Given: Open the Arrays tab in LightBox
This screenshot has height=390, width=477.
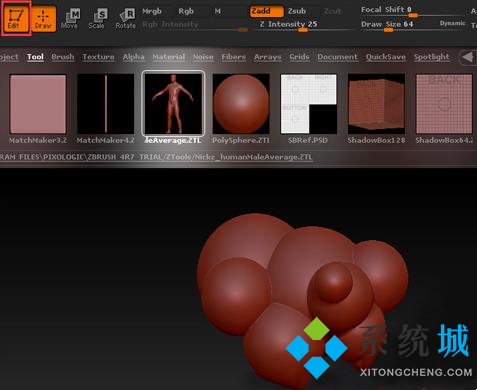Looking at the screenshot, I should [268, 57].
